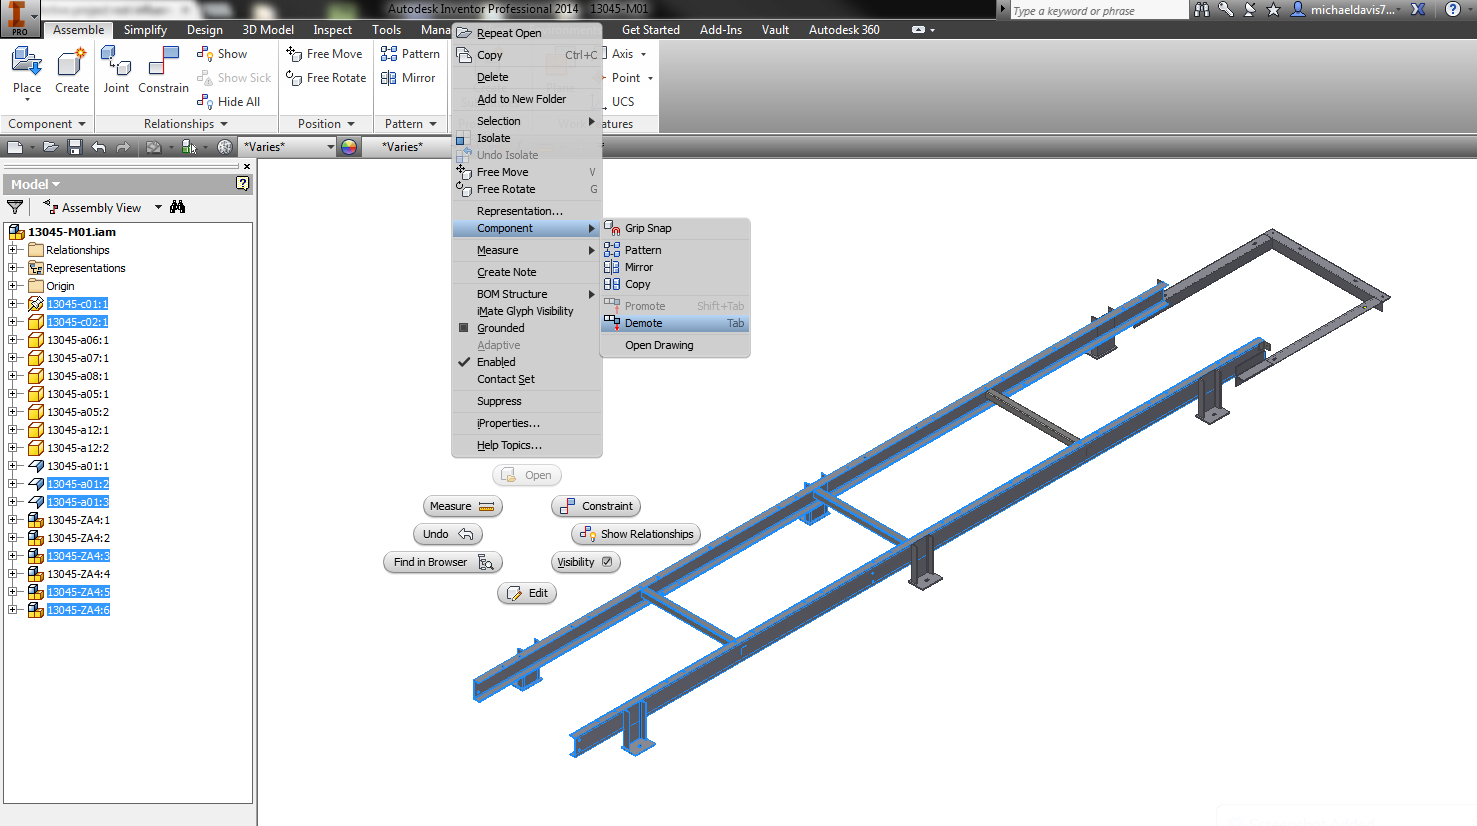Click the Help question mark icon in title bar

(x=1453, y=9)
